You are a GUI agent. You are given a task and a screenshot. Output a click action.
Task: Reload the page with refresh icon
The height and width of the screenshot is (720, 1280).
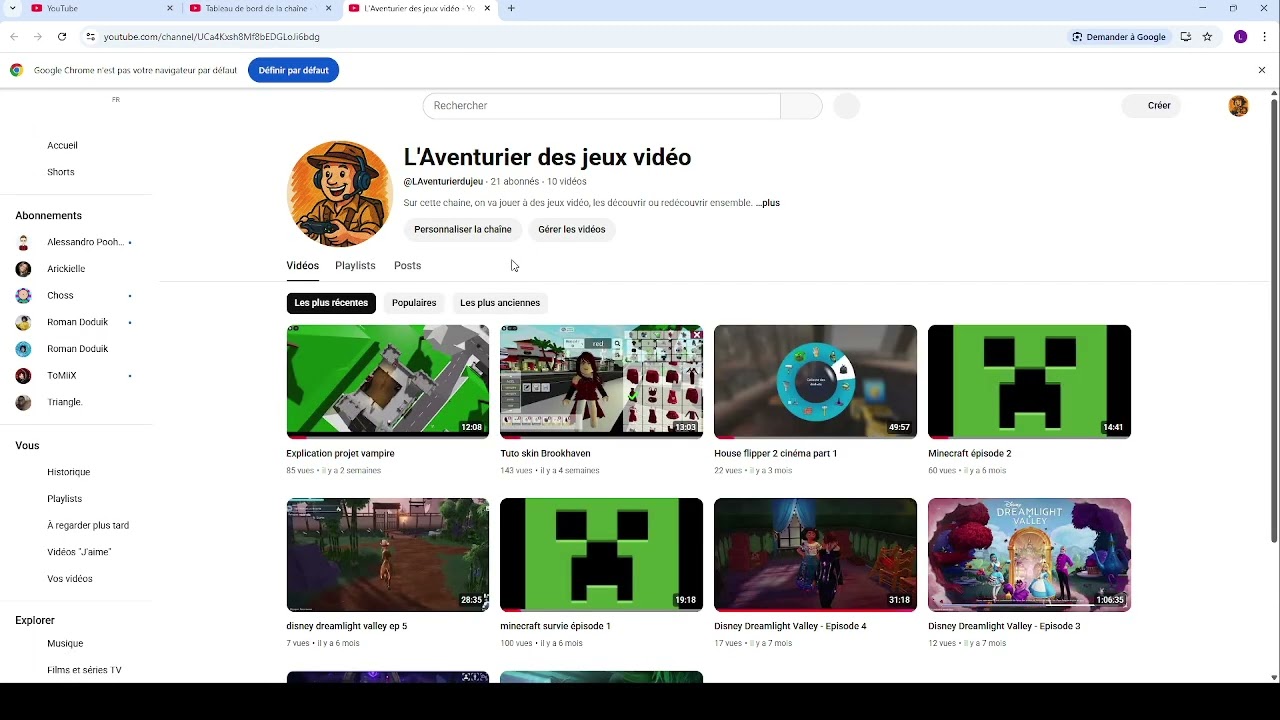[62, 37]
